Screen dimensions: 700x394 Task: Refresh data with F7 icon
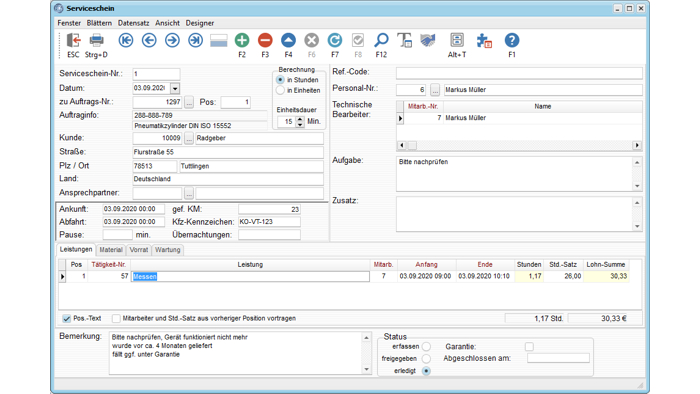pos(335,41)
